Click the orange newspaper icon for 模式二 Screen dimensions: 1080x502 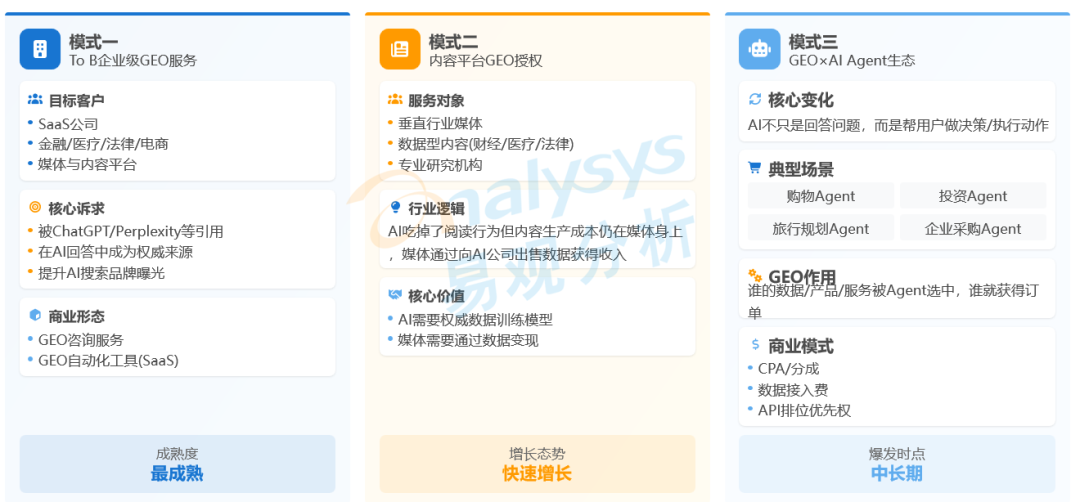(x=399, y=49)
